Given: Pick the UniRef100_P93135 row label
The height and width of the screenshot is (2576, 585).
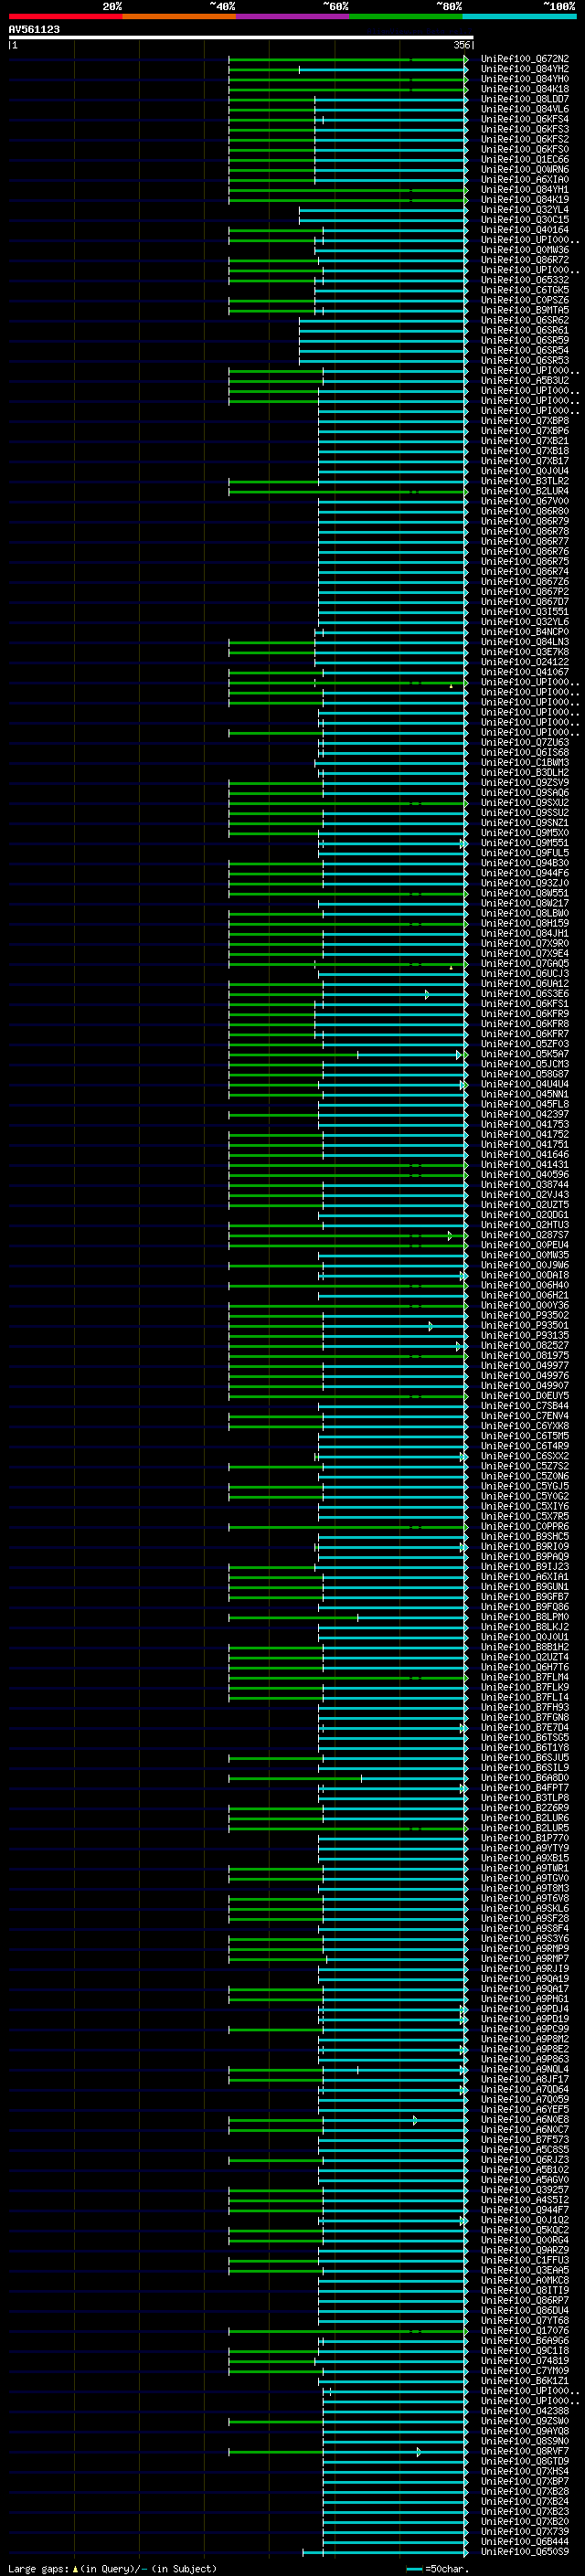Looking at the screenshot, I should pos(525,1335).
